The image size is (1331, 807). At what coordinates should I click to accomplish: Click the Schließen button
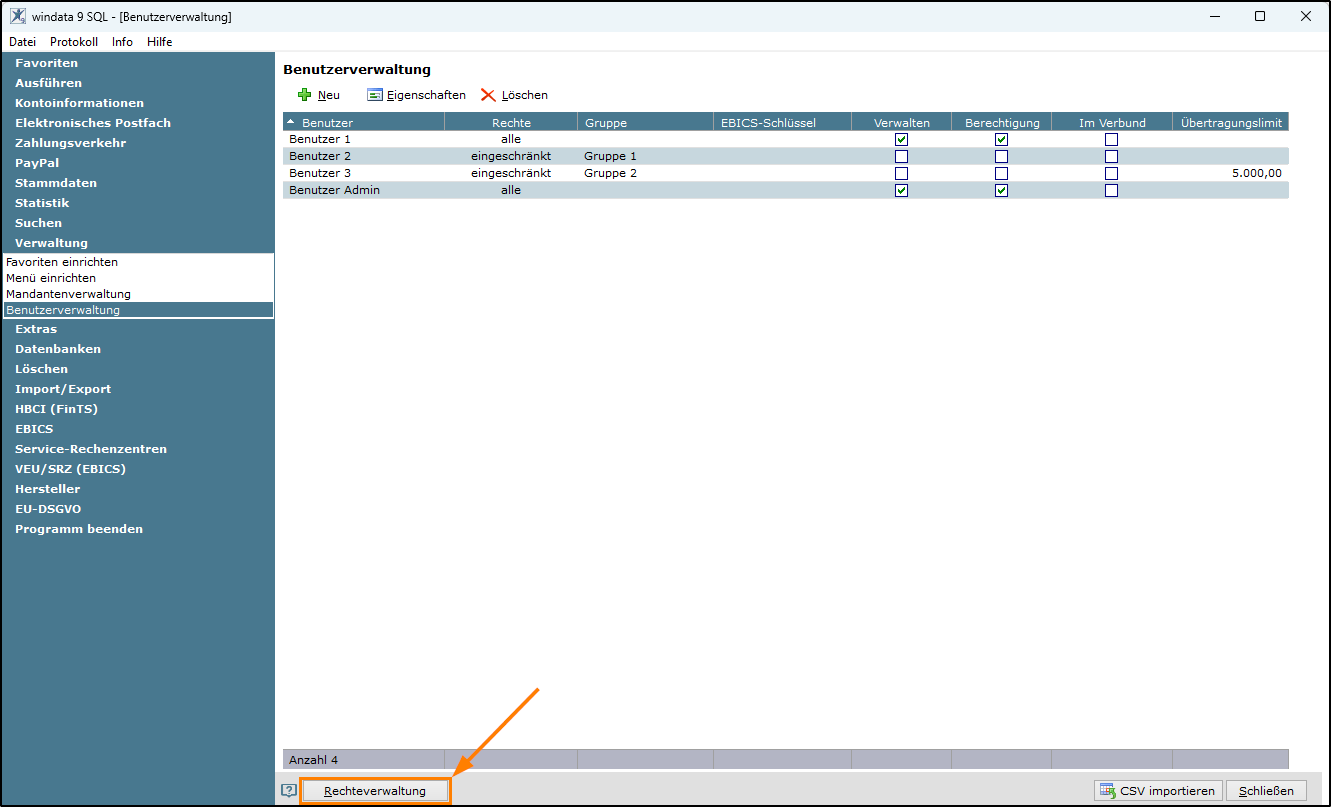pyautogui.click(x=1266, y=791)
